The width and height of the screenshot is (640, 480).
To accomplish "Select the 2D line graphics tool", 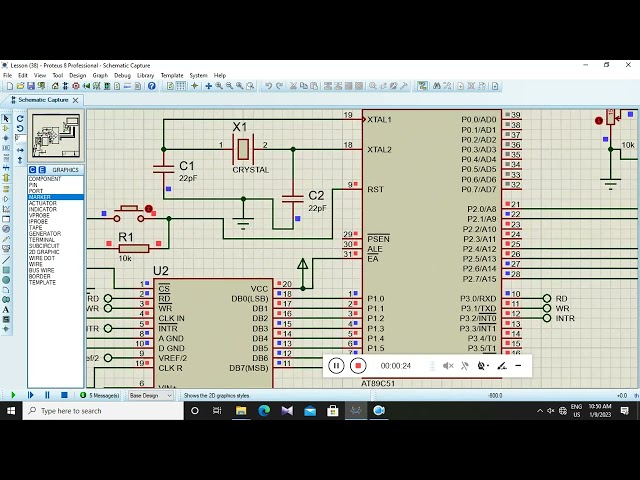I will coord(6,260).
